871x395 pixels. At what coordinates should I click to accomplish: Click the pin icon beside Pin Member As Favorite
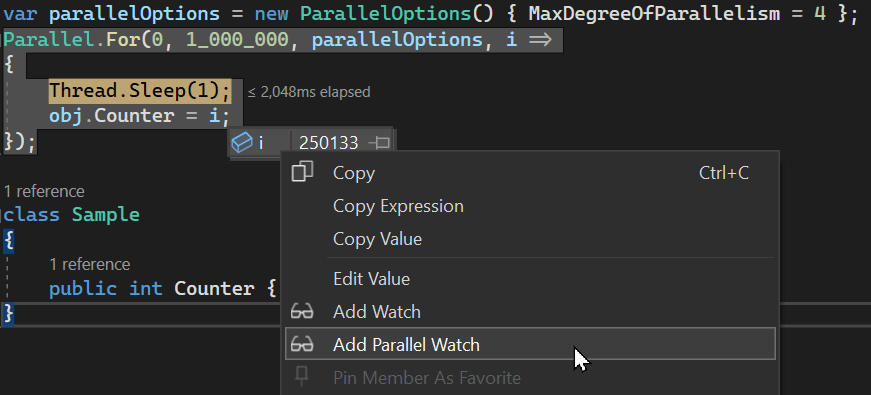pos(302,377)
